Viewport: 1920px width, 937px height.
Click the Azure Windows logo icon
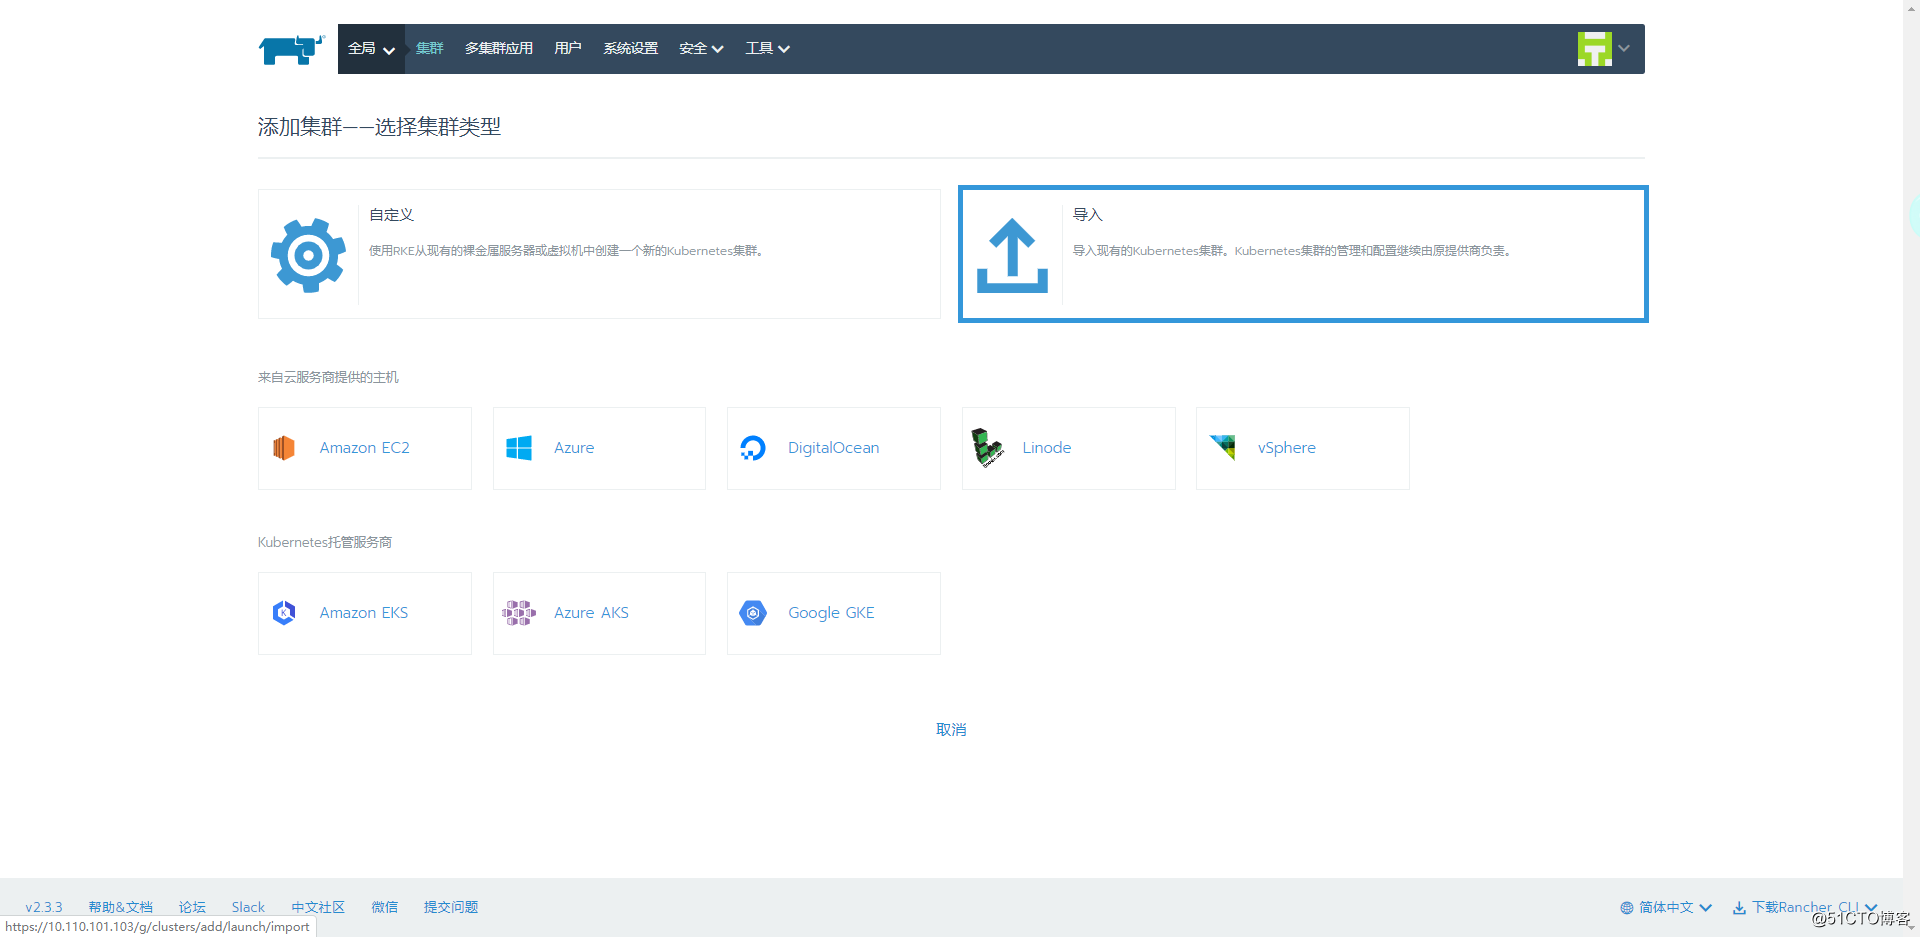[519, 448]
